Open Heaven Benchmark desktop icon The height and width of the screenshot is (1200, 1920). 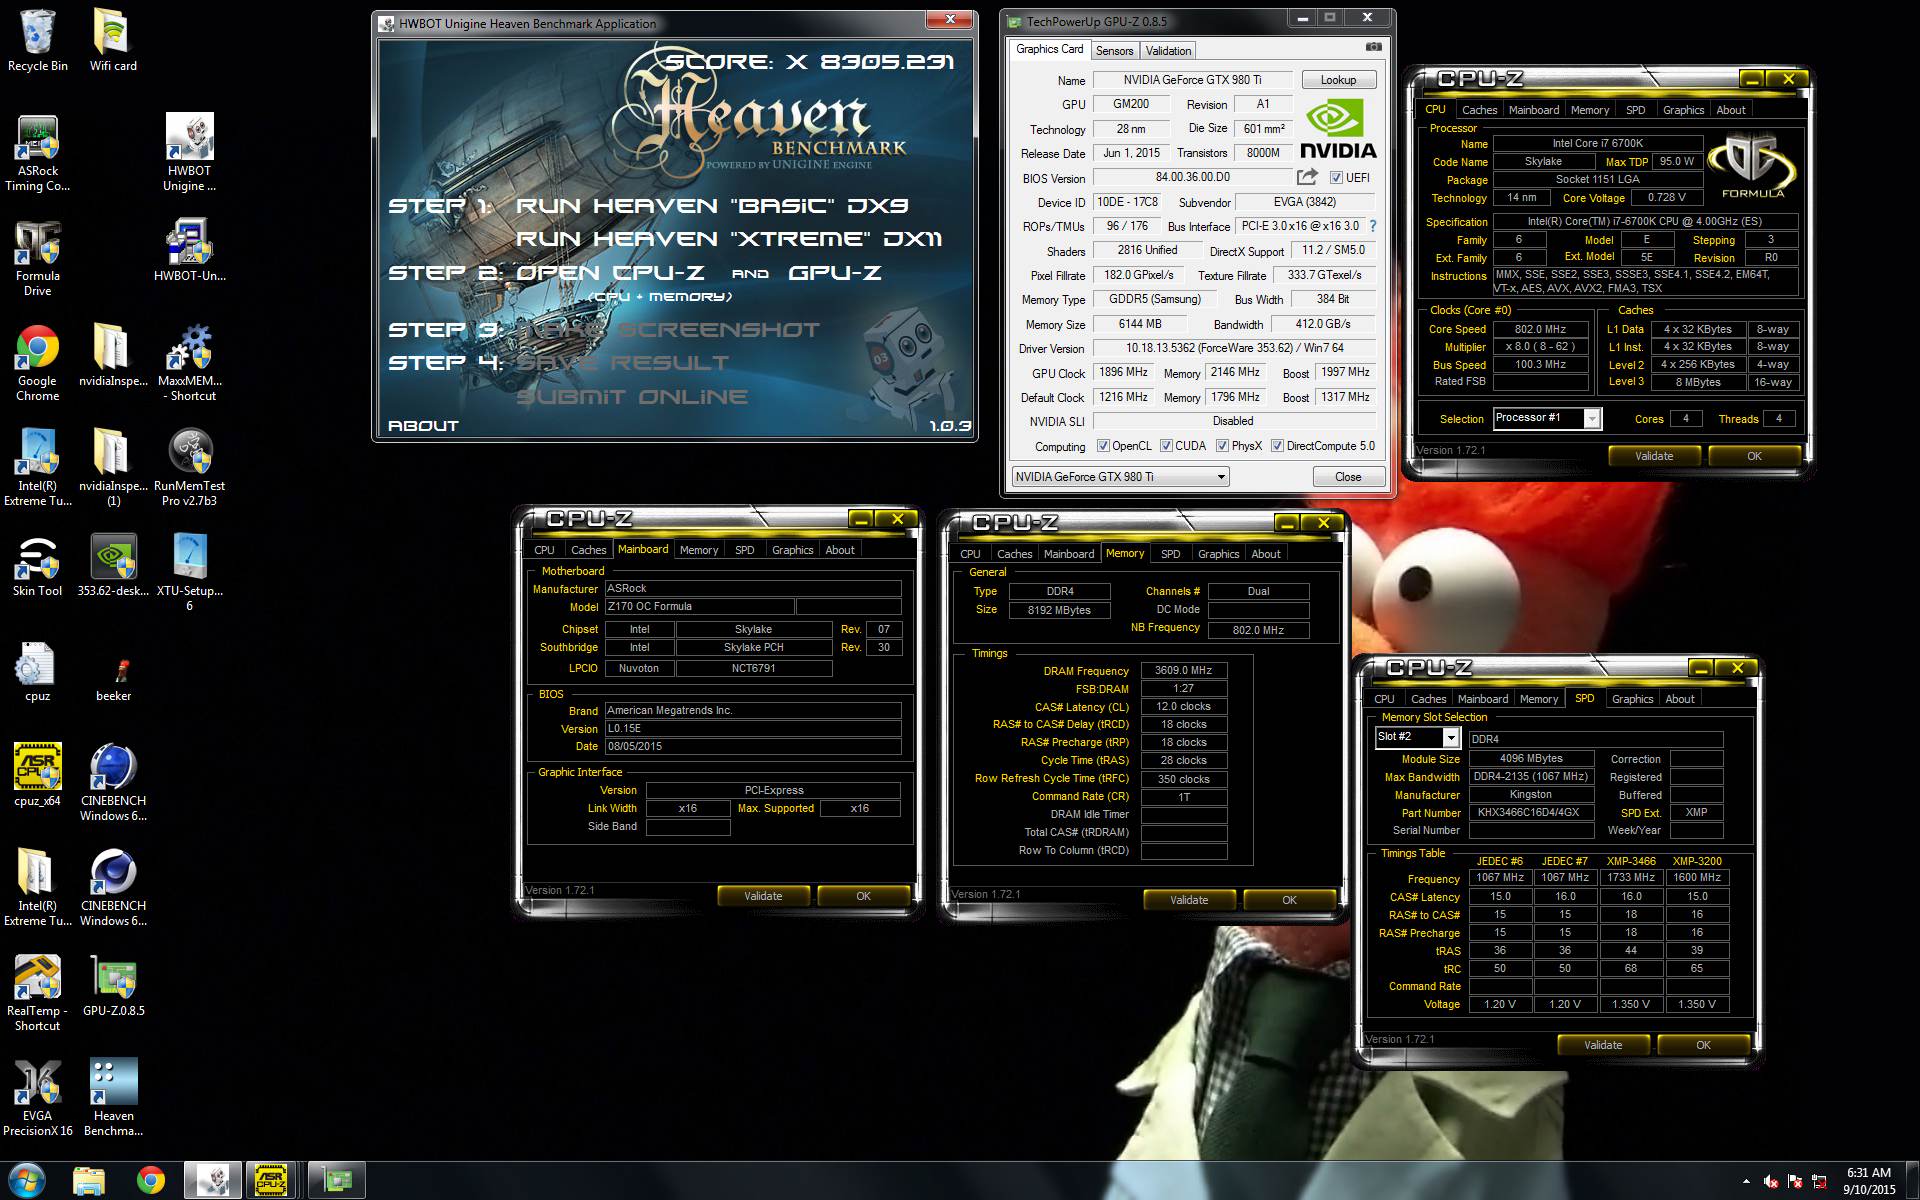coord(113,1097)
